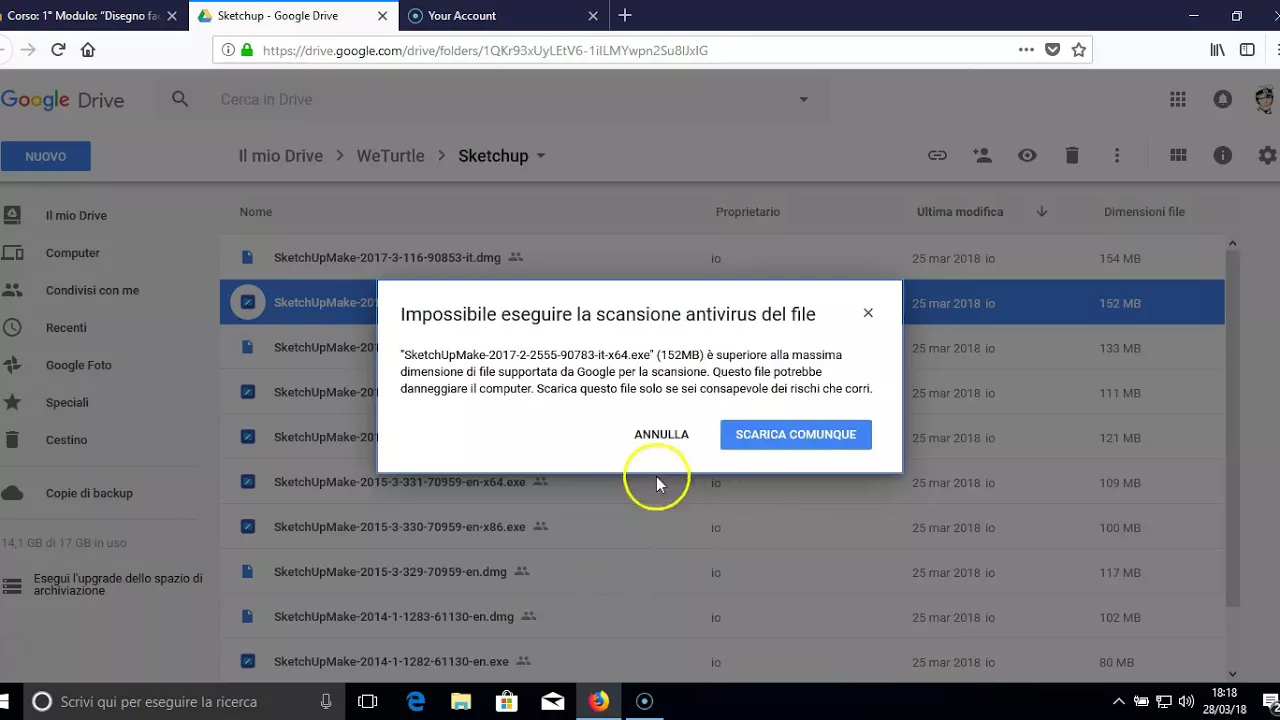Open Task View in taskbar
This screenshot has height=720, width=1280.
pos(368,702)
